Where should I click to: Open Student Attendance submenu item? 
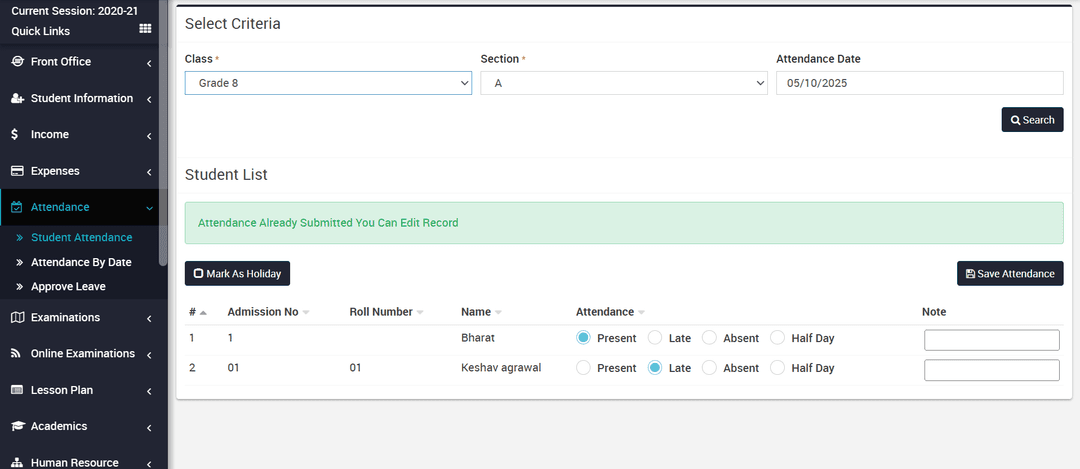(81, 238)
